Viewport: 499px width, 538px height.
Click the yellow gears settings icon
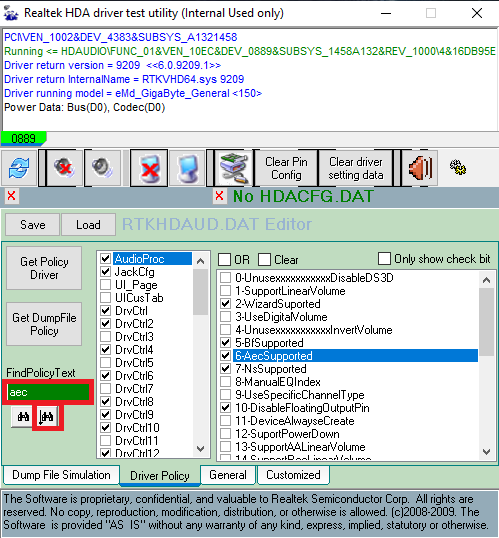coord(458,167)
